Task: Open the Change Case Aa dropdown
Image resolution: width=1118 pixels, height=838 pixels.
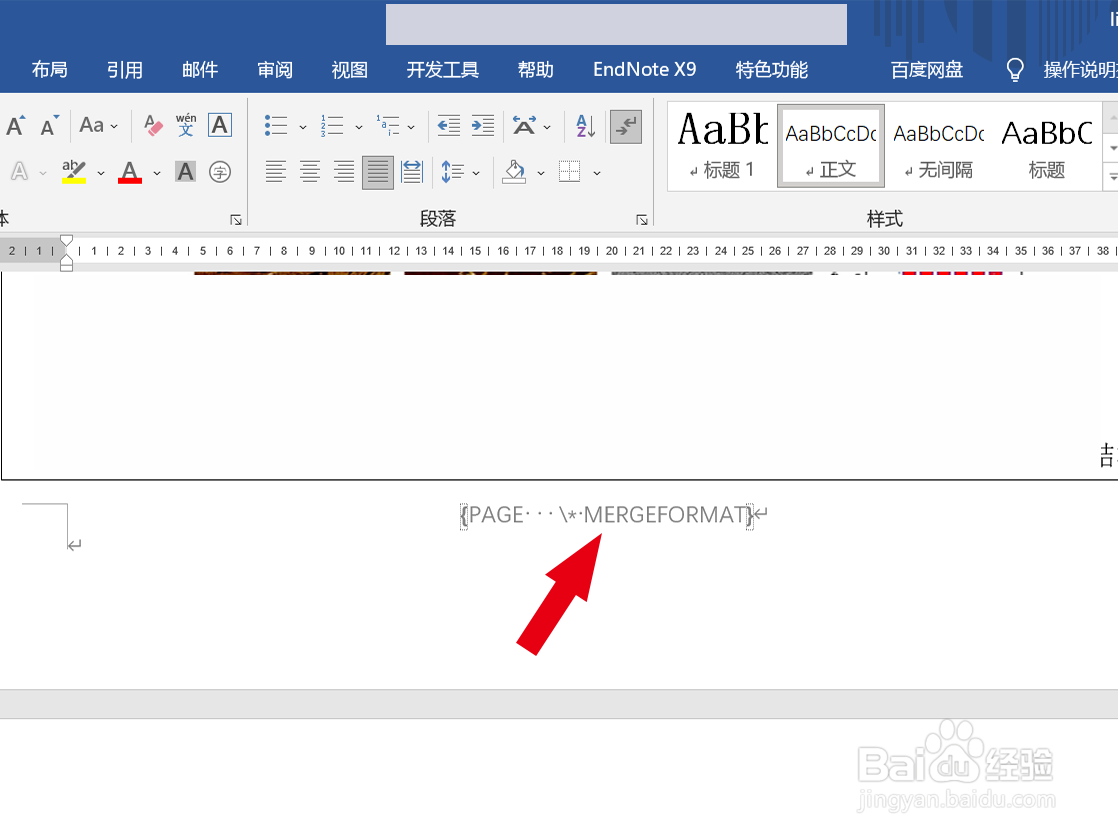Action: coord(98,126)
